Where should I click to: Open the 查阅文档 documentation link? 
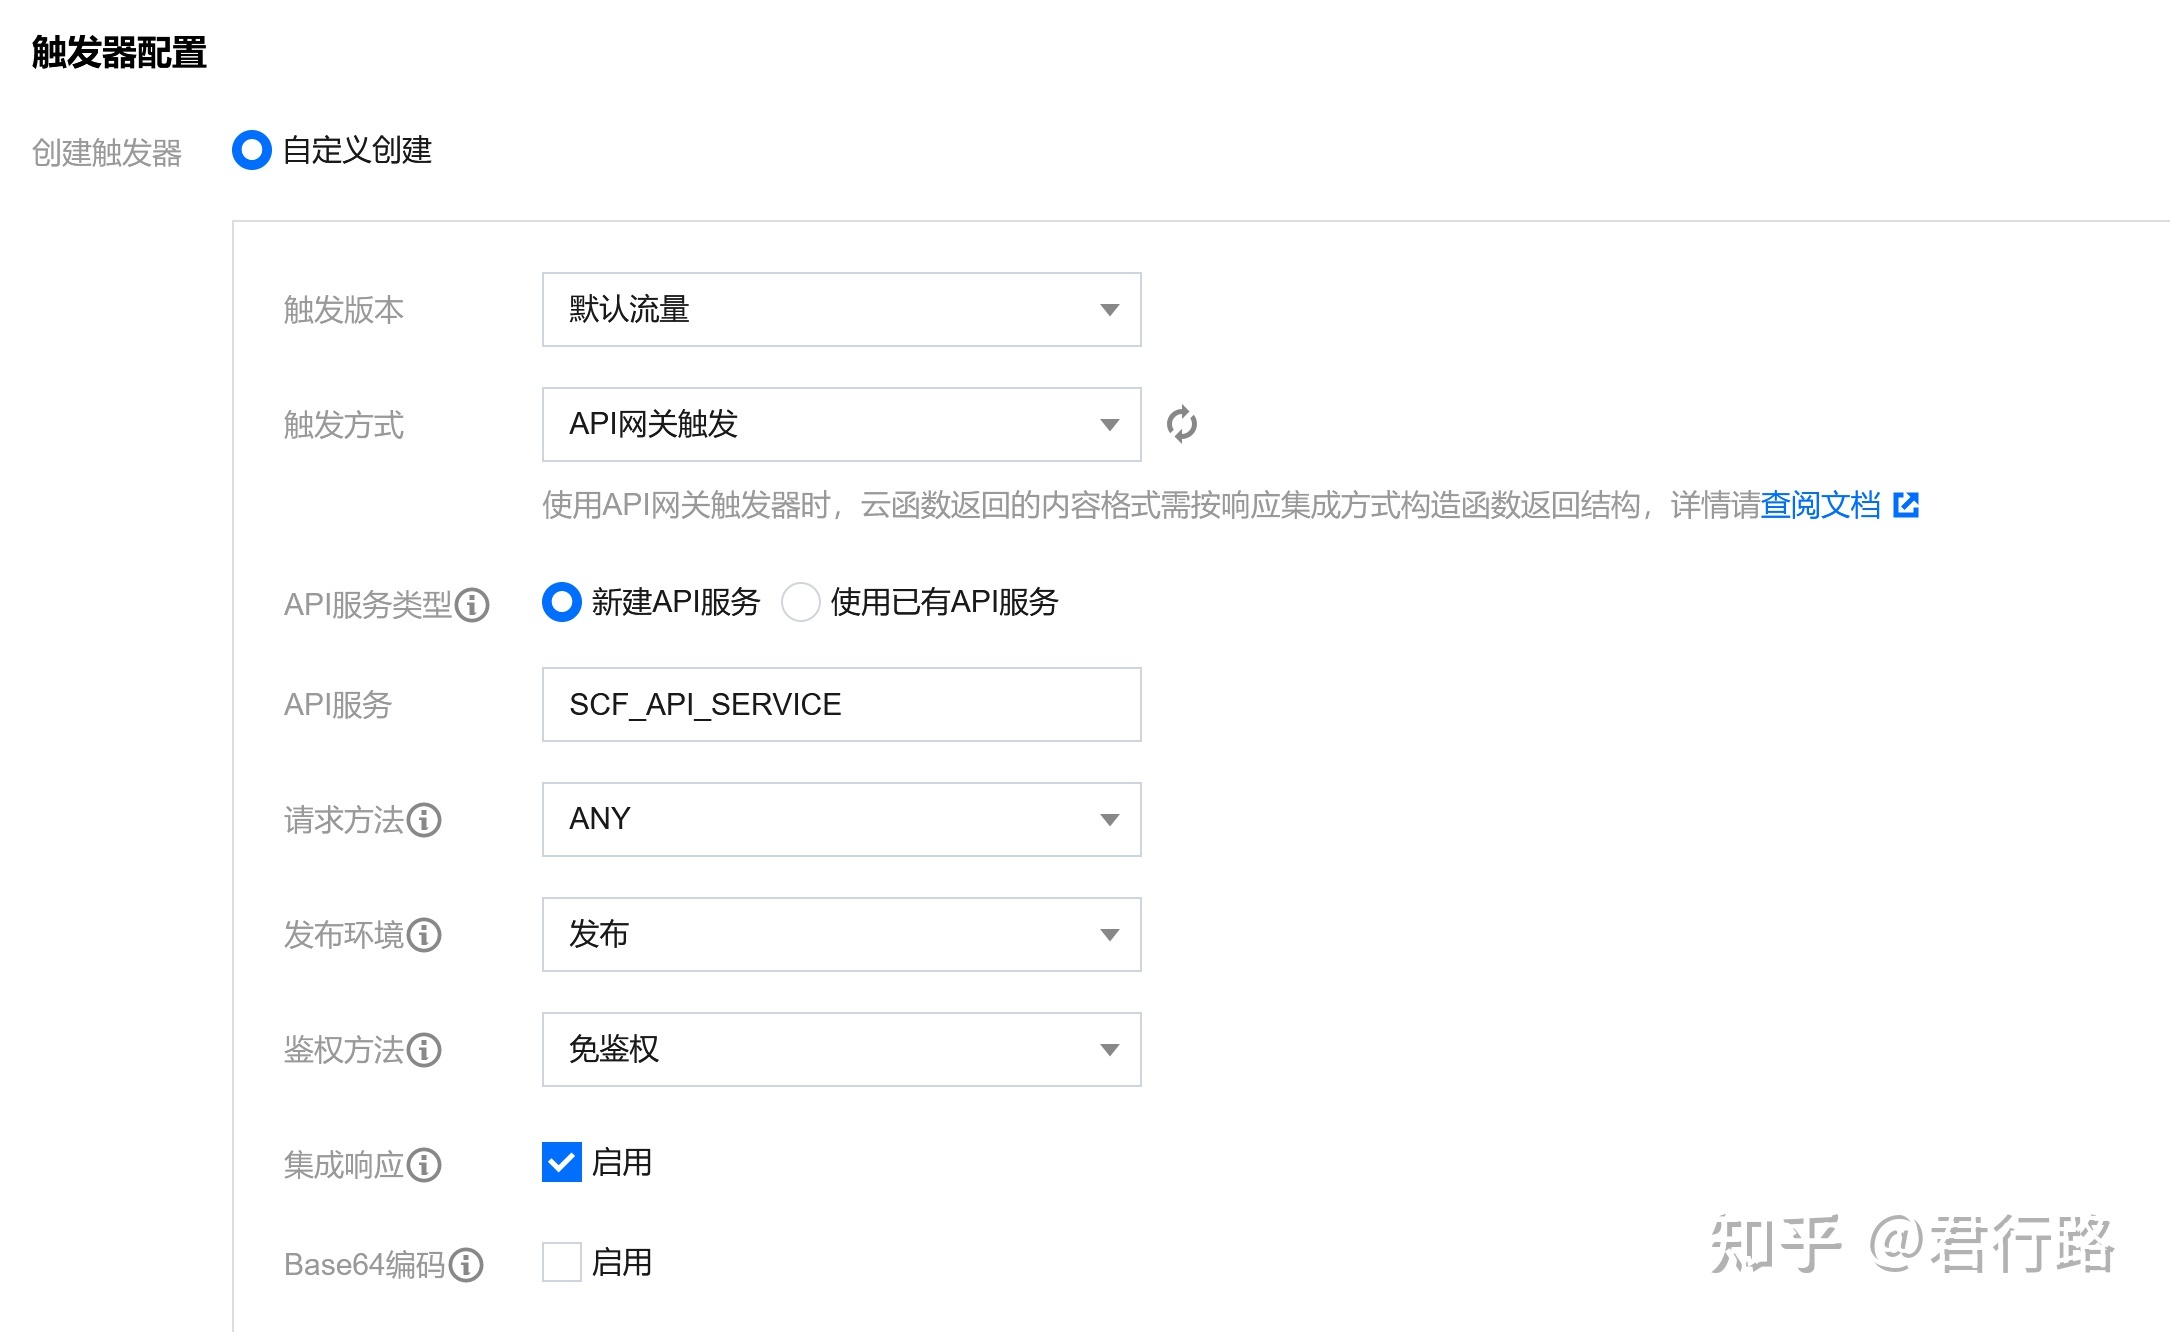[x=1820, y=505]
